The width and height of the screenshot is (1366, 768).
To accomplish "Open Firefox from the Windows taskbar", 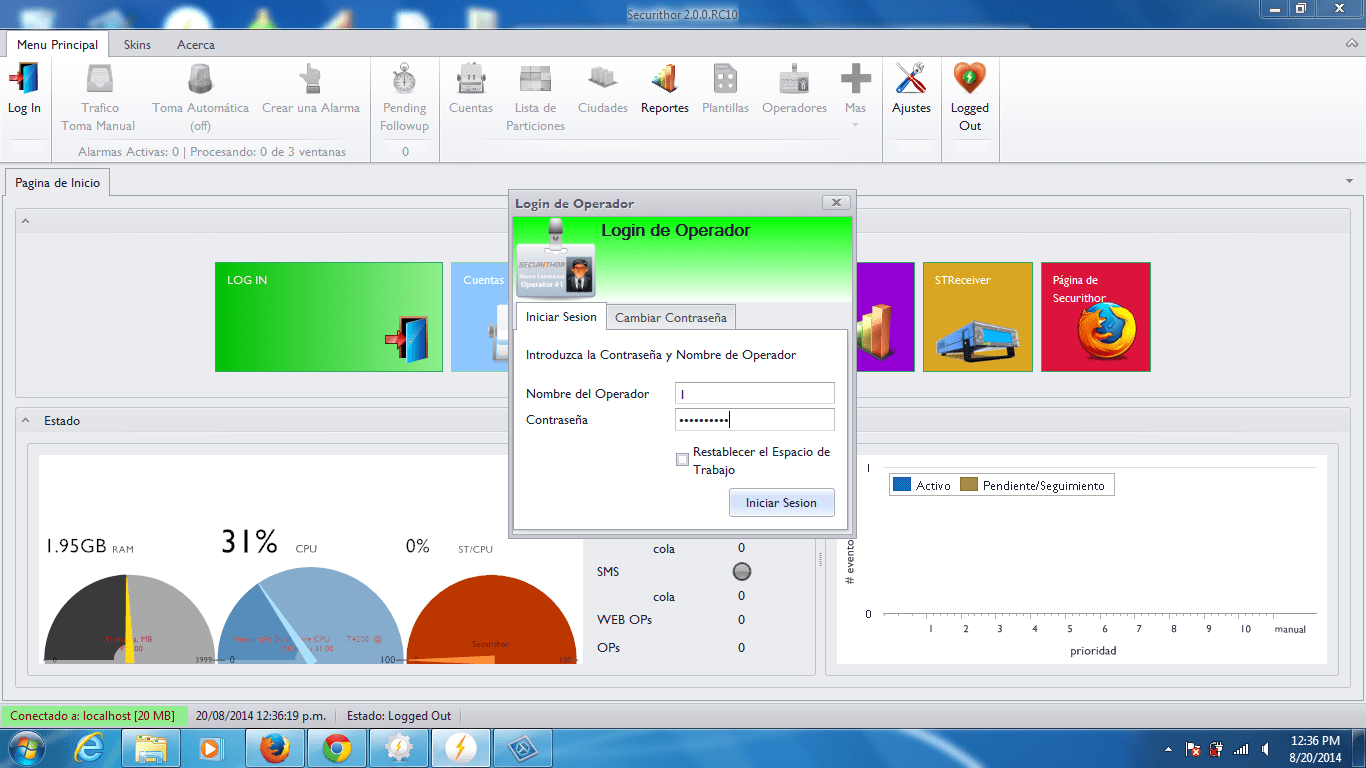I will pos(274,748).
